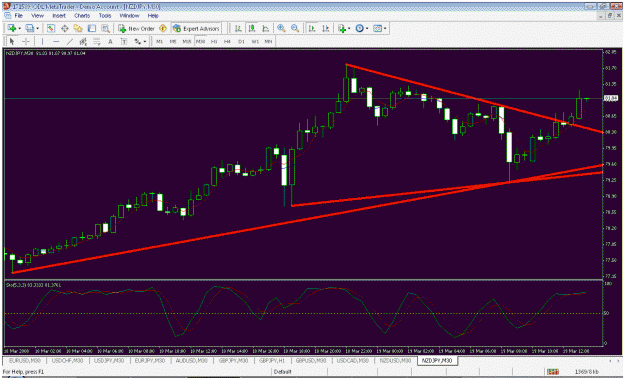The image size is (625, 378).
Task: Activate the Crosshair mode
Action: [x=26, y=41]
